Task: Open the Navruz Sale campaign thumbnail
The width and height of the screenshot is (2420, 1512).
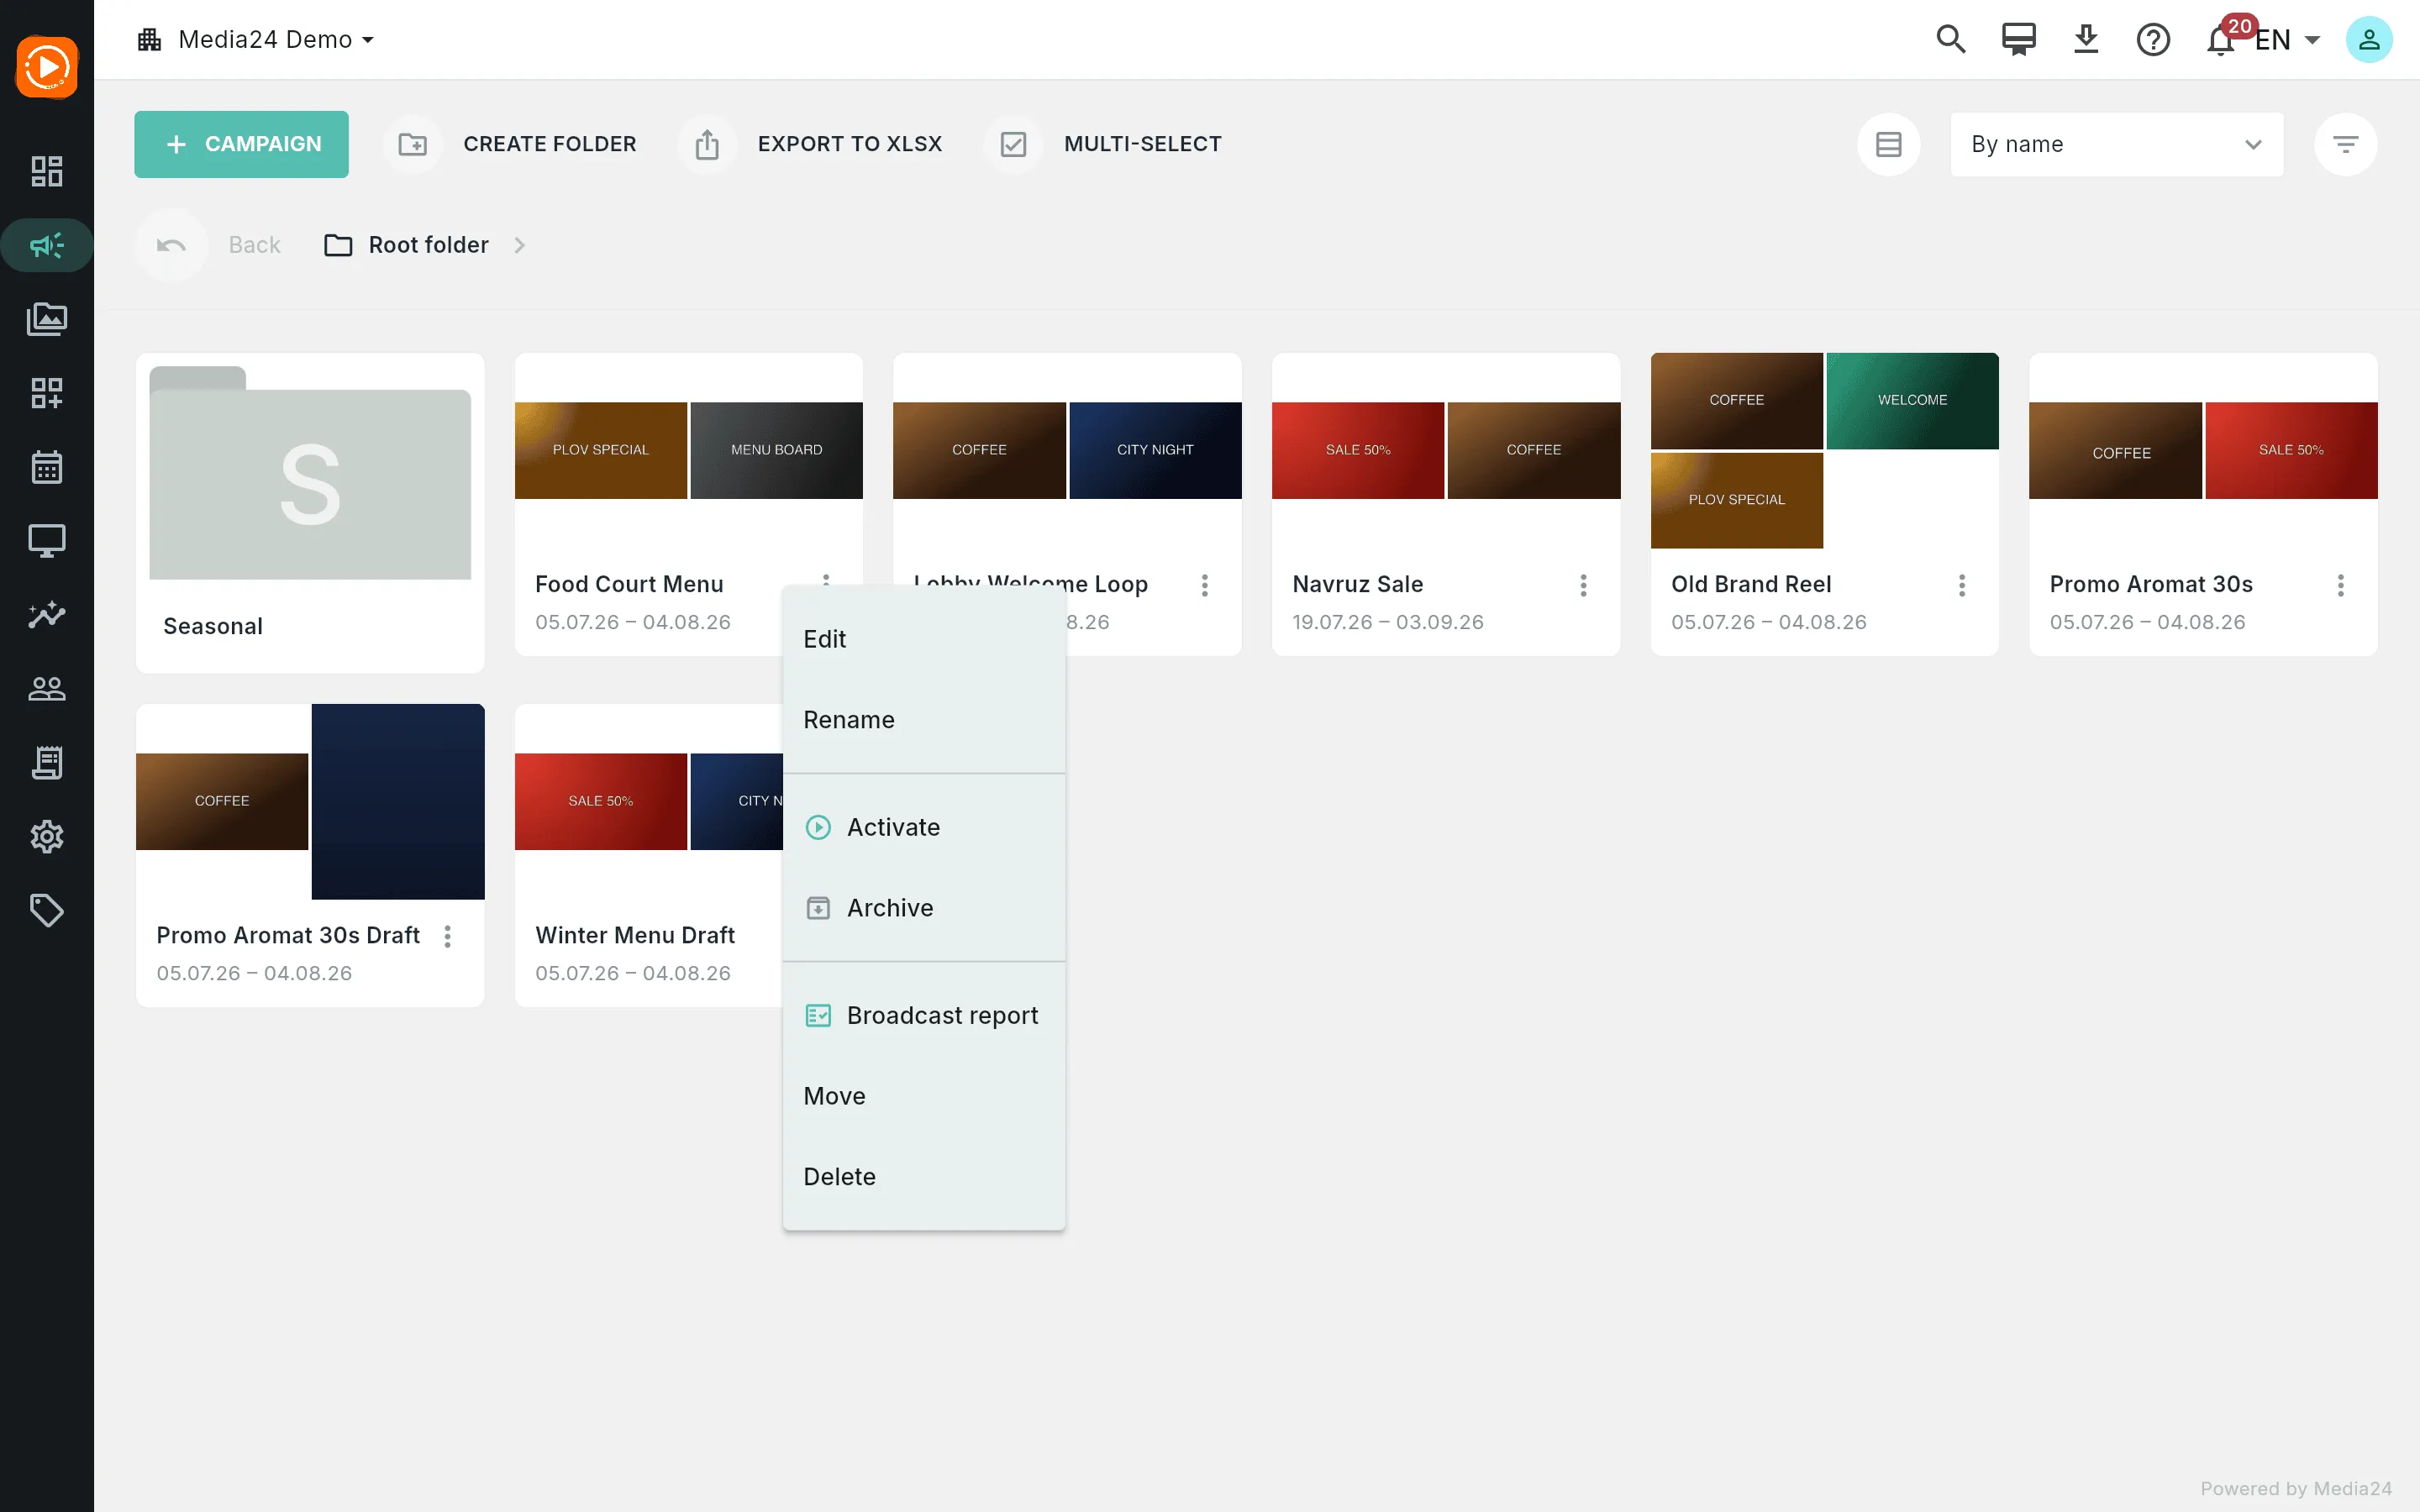Action: [x=1446, y=450]
